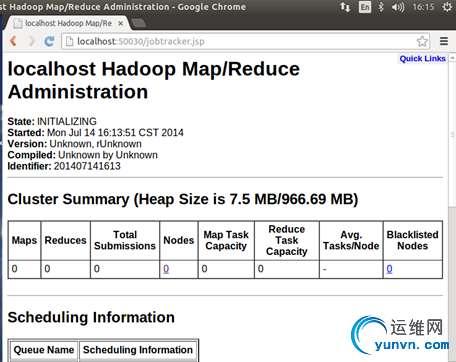Click the Maps value cell 0
This screenshot has height=362, width=456.
click(x=24, y=269)
